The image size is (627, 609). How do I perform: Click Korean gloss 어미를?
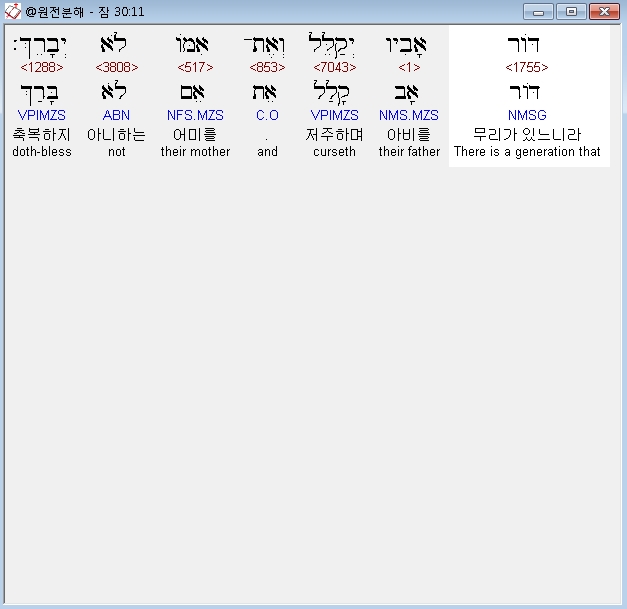(195, 134)
